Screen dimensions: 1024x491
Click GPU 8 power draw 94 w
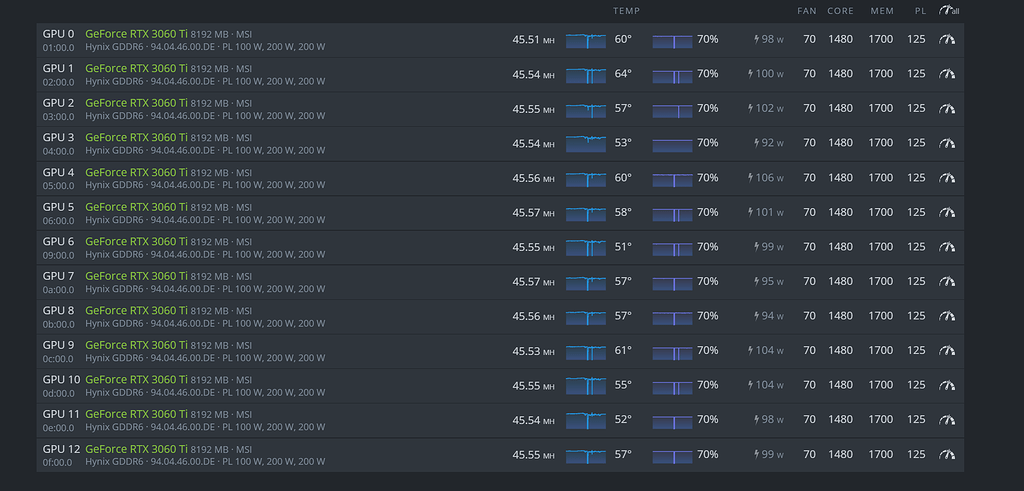tap(769, 316)
